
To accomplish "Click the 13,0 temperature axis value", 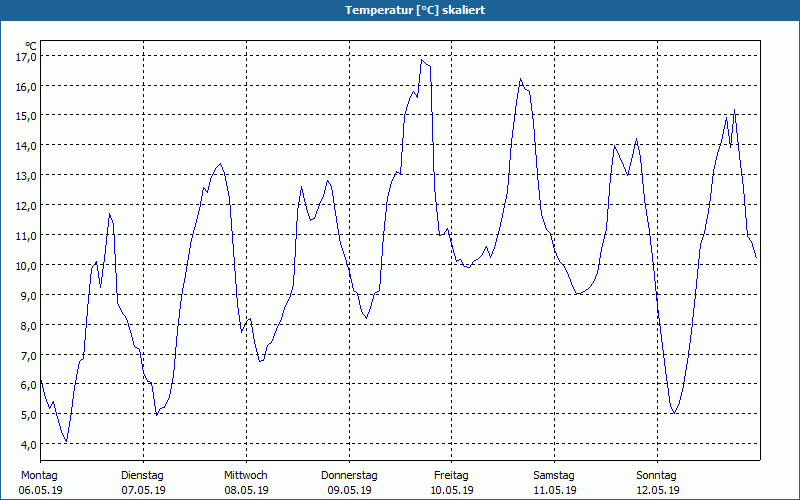I will [25, 176].
